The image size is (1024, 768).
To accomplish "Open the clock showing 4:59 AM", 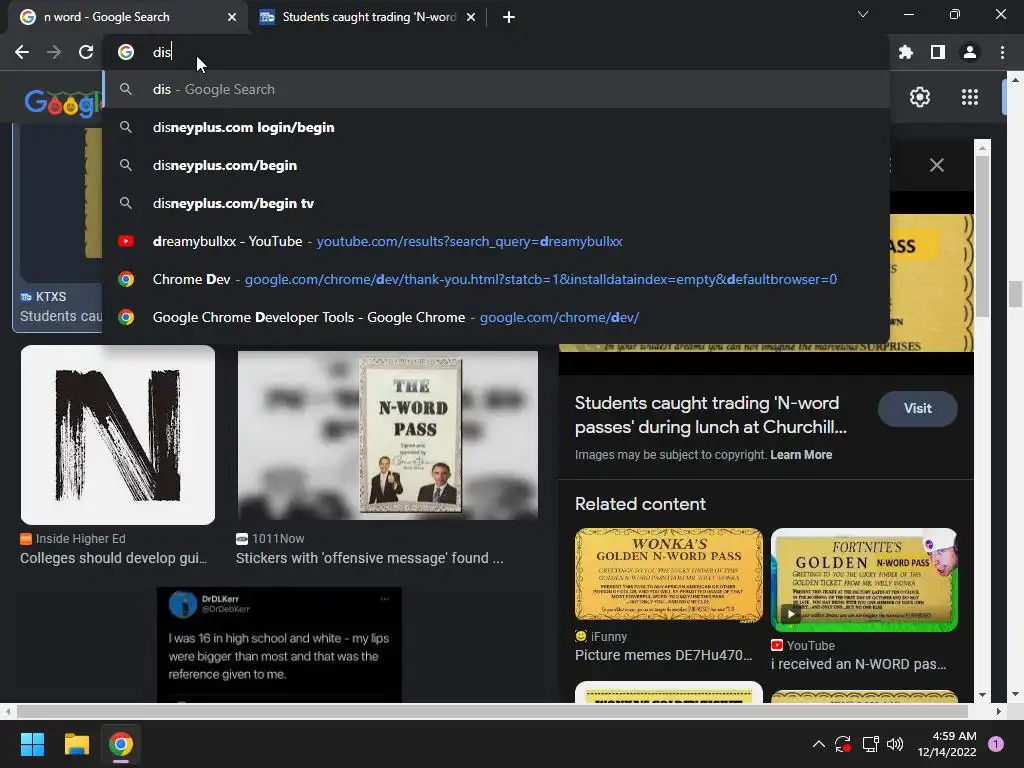I will pos(946,744).
